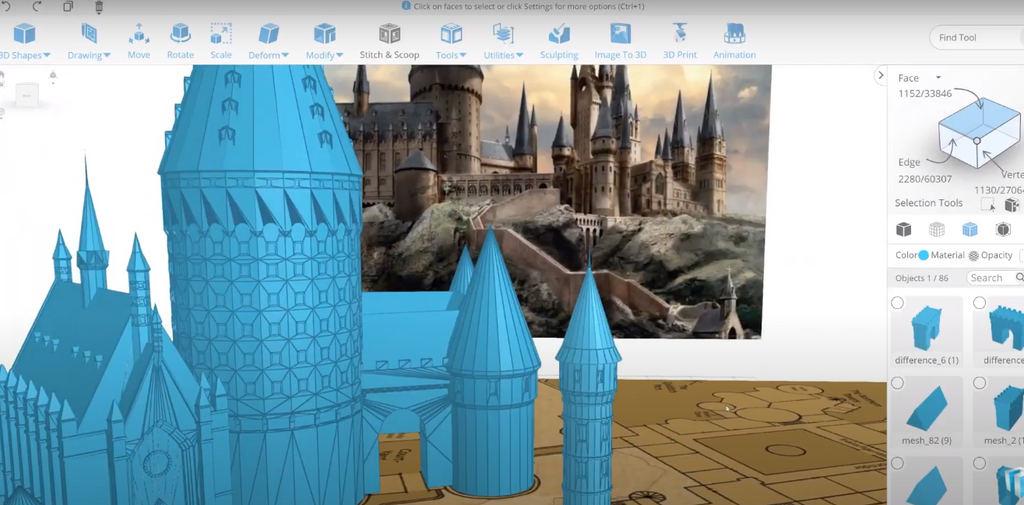Click the Opacity value box
Viewport: 1024px width, 505px height.
point(1021,255)
